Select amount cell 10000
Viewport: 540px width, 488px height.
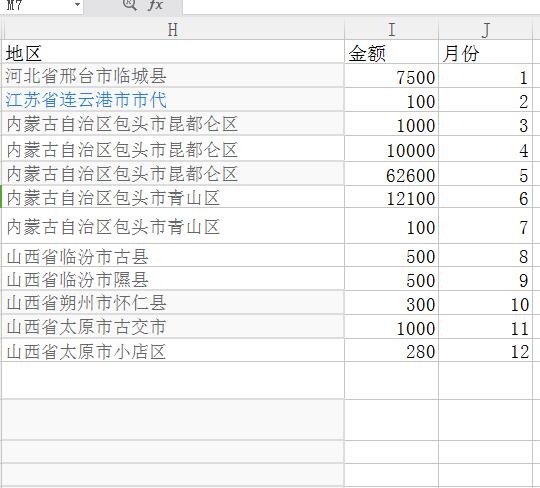392,149
